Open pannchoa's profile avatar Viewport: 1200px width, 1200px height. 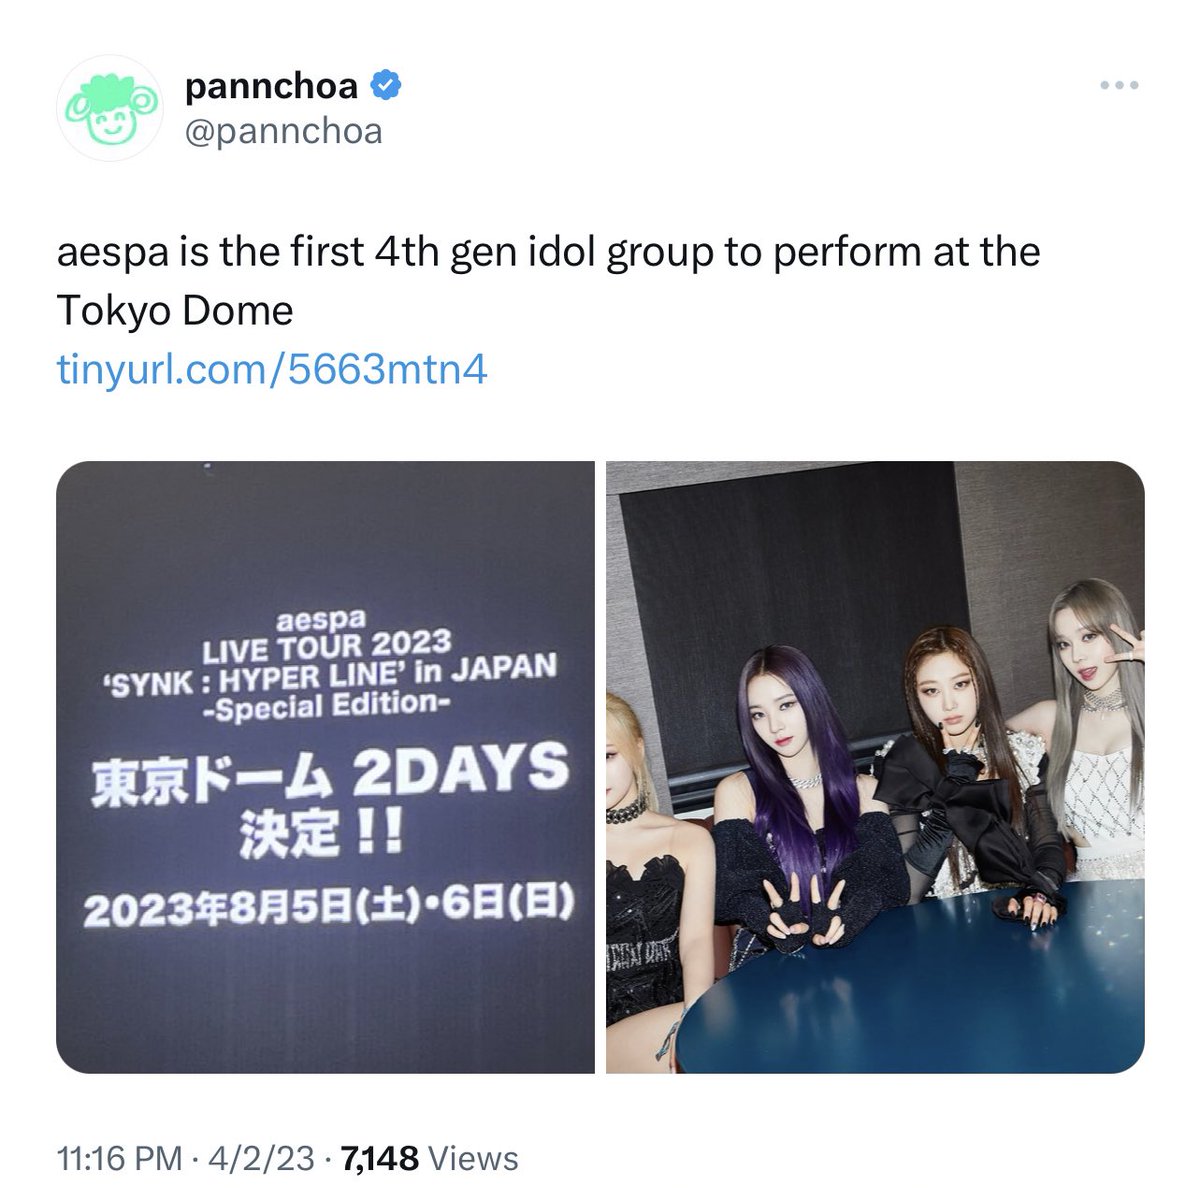click(107, 108)
